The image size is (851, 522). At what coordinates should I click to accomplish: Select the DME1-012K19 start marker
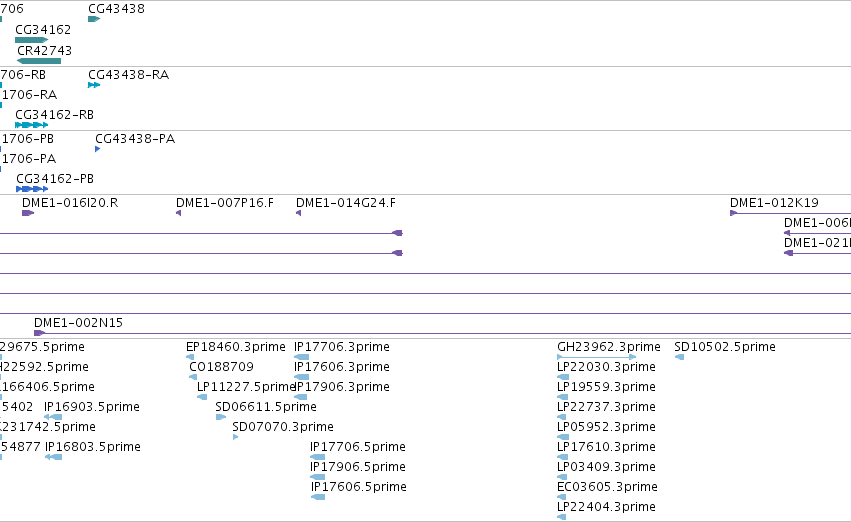tap(733, 213)
